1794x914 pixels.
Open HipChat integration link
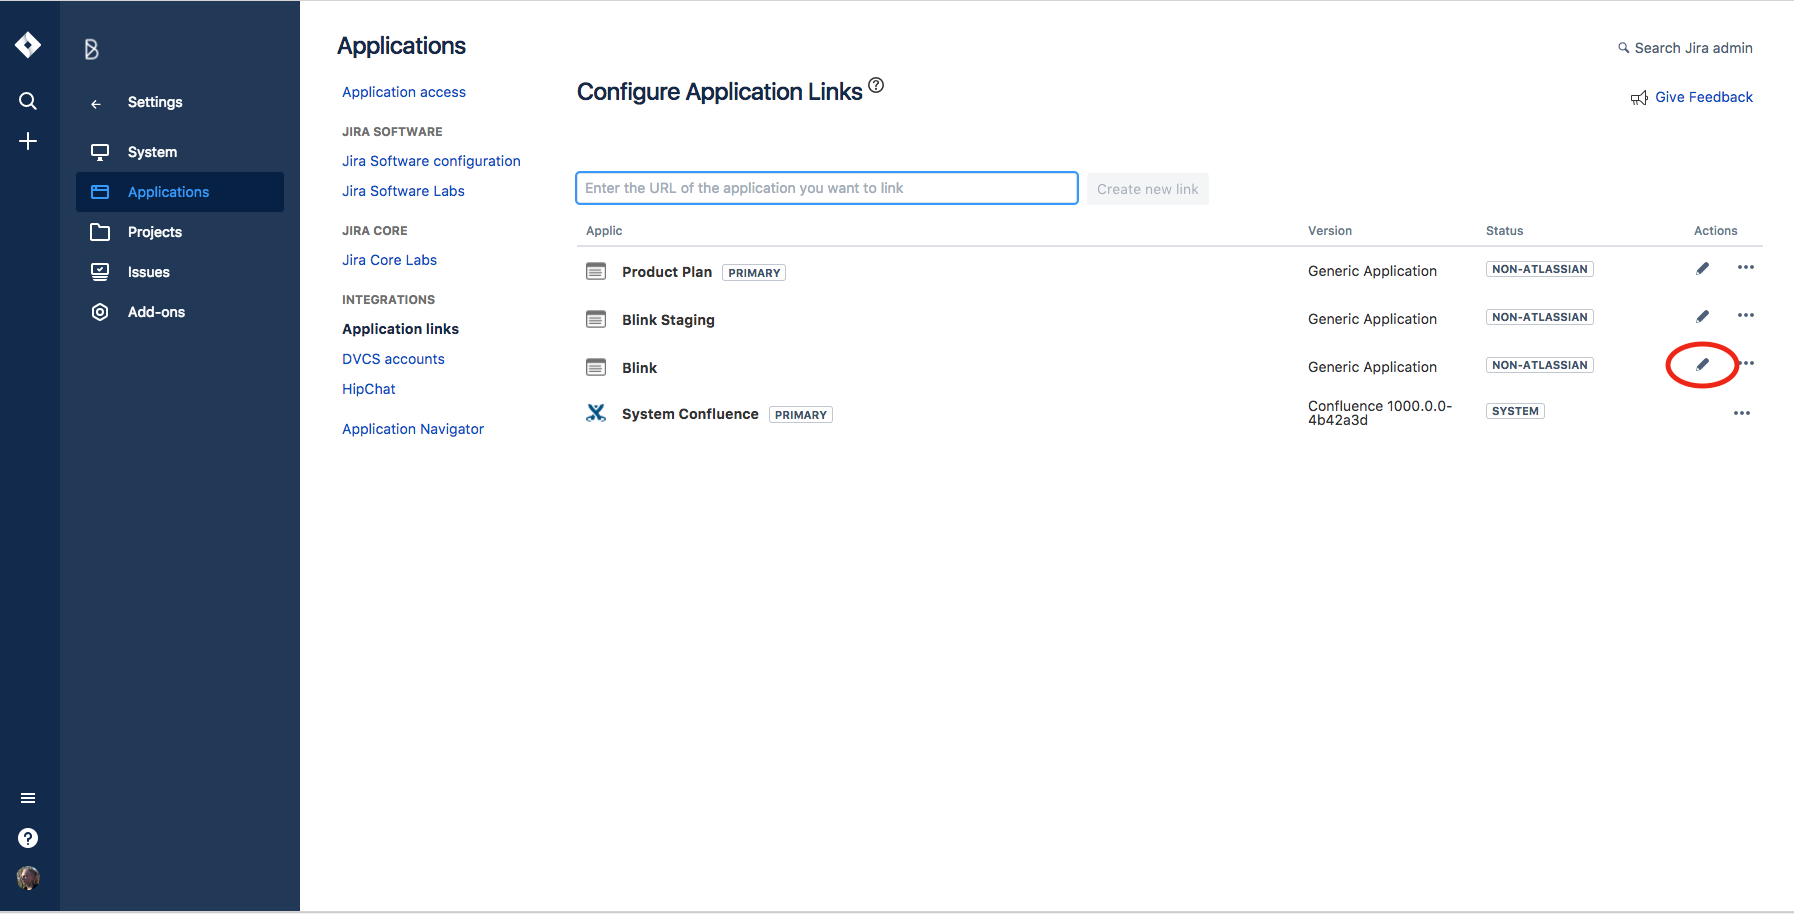pyautogui.click(x=369, y=389)
